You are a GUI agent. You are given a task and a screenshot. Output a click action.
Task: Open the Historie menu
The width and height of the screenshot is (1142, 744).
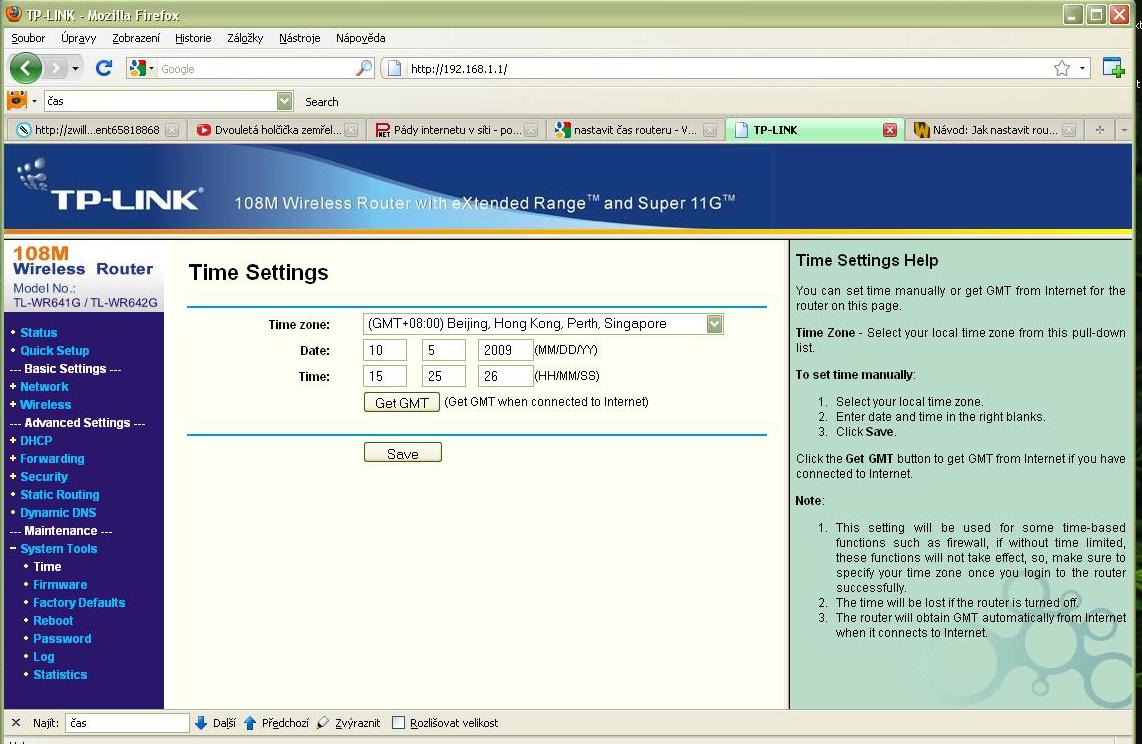(x=193, y=38)
